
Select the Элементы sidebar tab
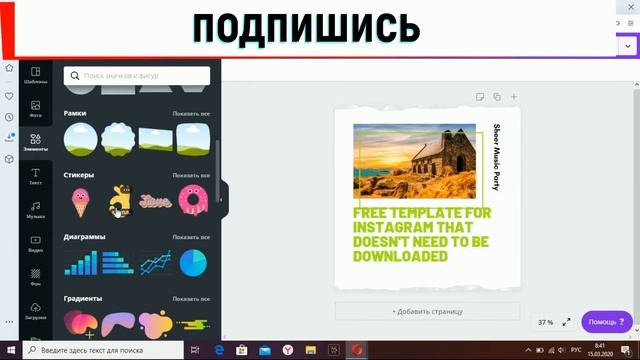(x=36, y=142)
